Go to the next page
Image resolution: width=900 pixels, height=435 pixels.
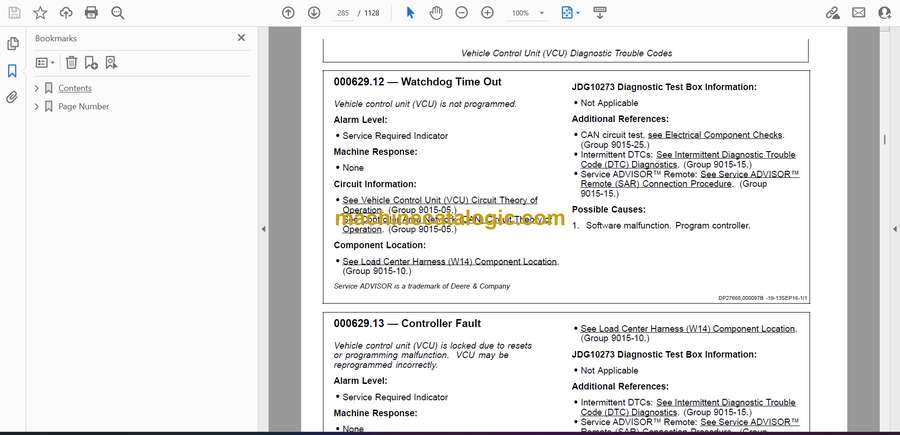[x=314, y=13]
